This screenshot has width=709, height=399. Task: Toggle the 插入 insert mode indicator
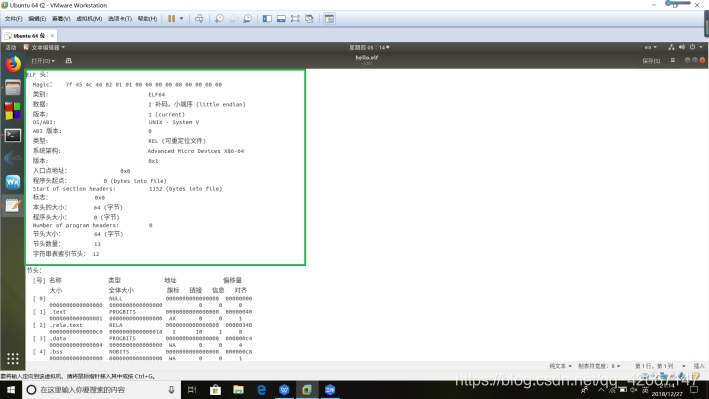click(699, 366)
